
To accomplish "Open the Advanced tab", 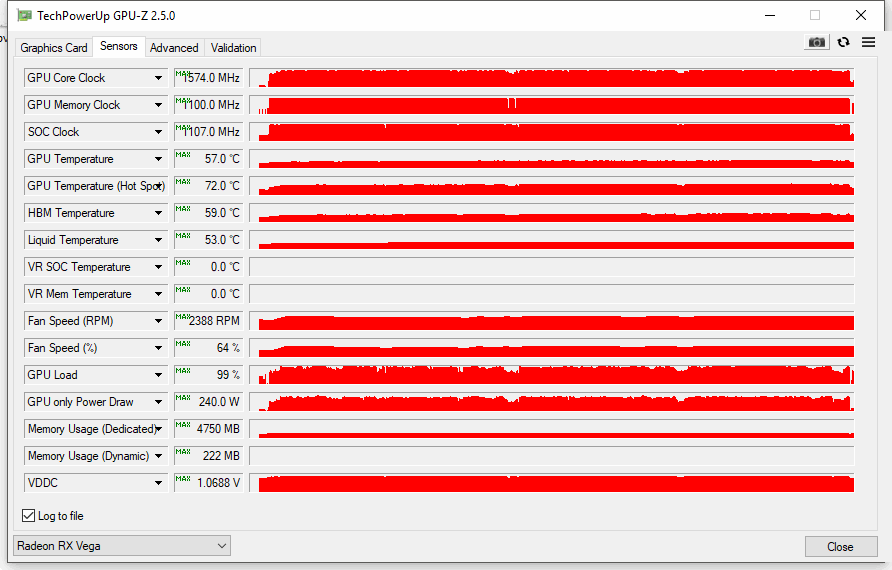I will 174,48.
